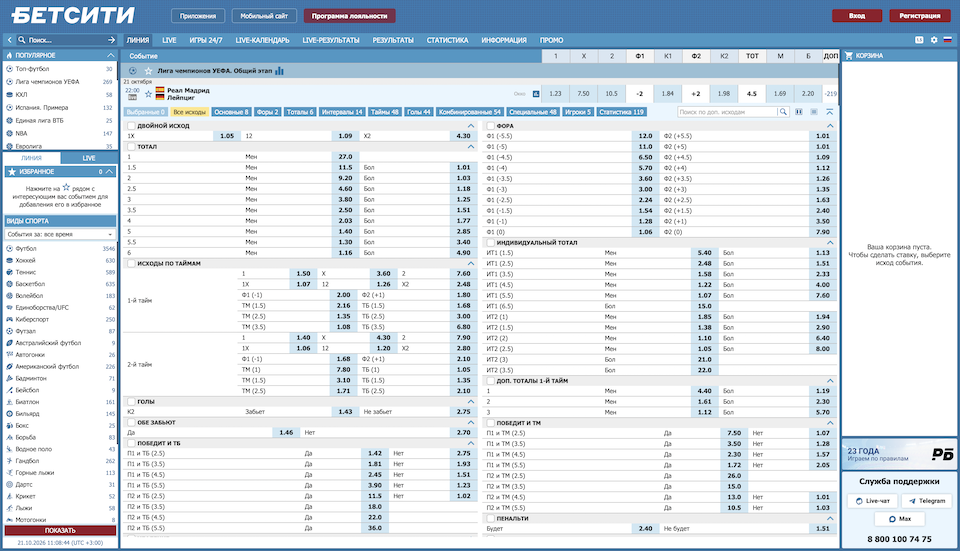Image resolution: width=960 pixels, height=551 pixels.
Task: Collapse the Двойной исход market
Action: point(471,126)
